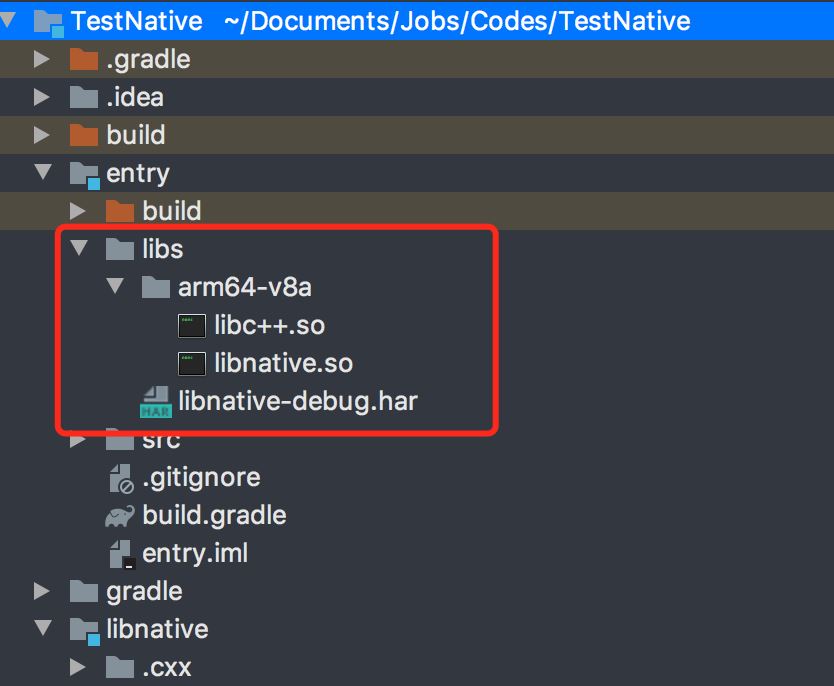
Task: Expand the gradle folder
Action: tap(42, 591)
